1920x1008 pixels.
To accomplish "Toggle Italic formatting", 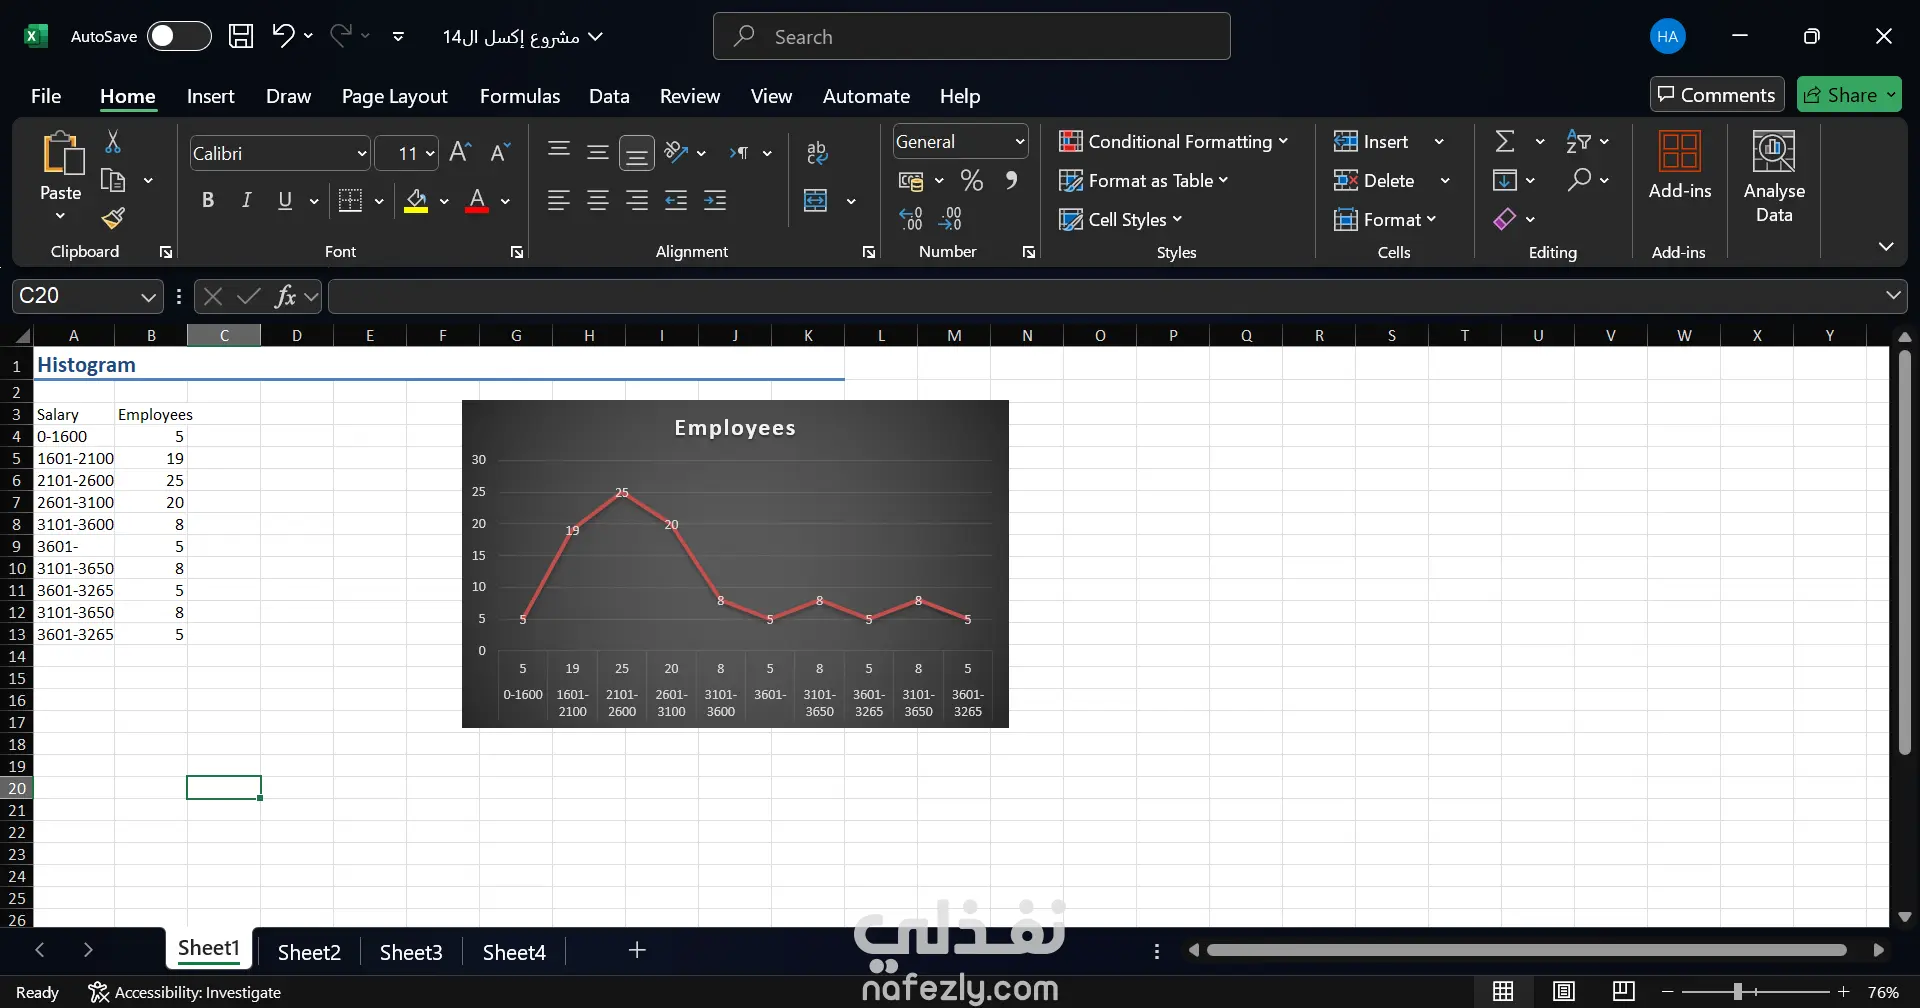I will pos(246,201).
